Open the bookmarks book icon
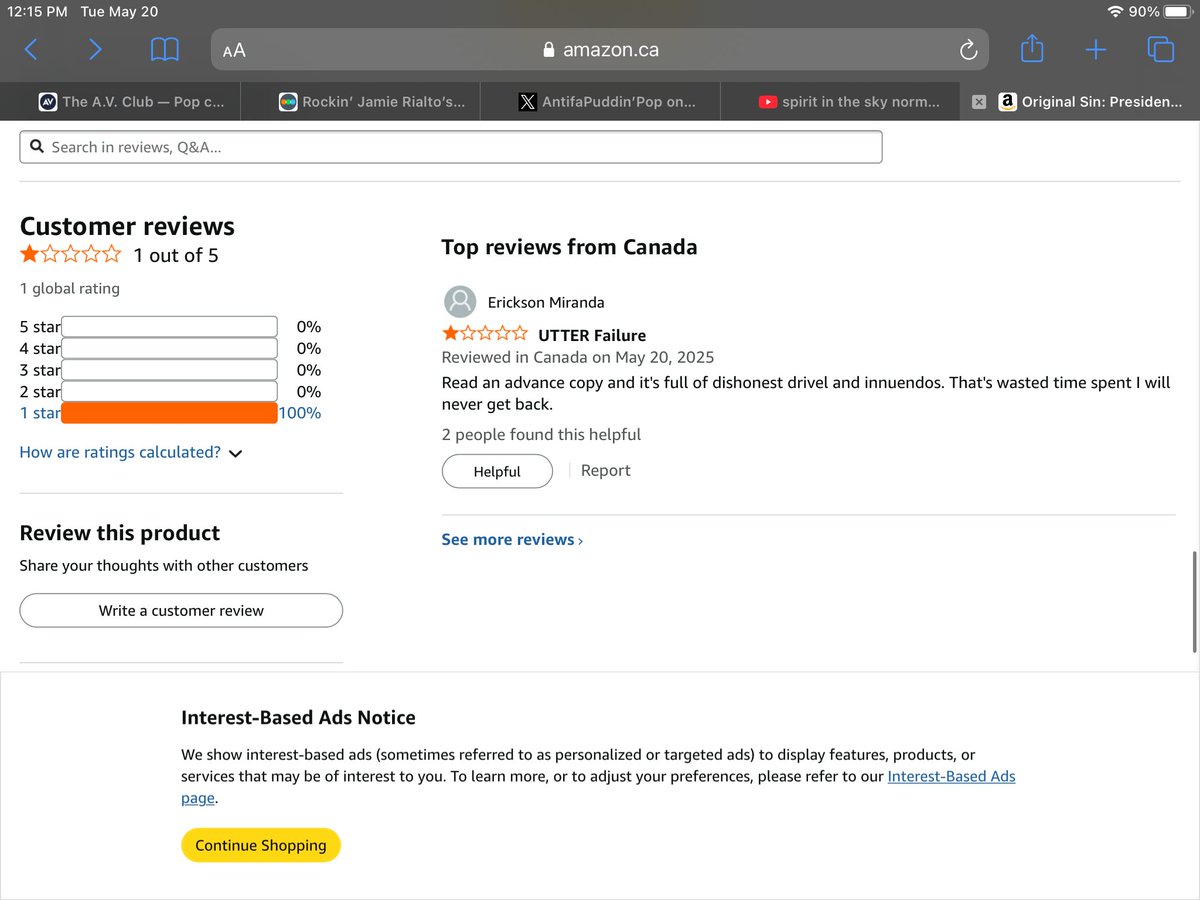The width and height of the screenshot is (1200, 900). (x=164, y=49)
